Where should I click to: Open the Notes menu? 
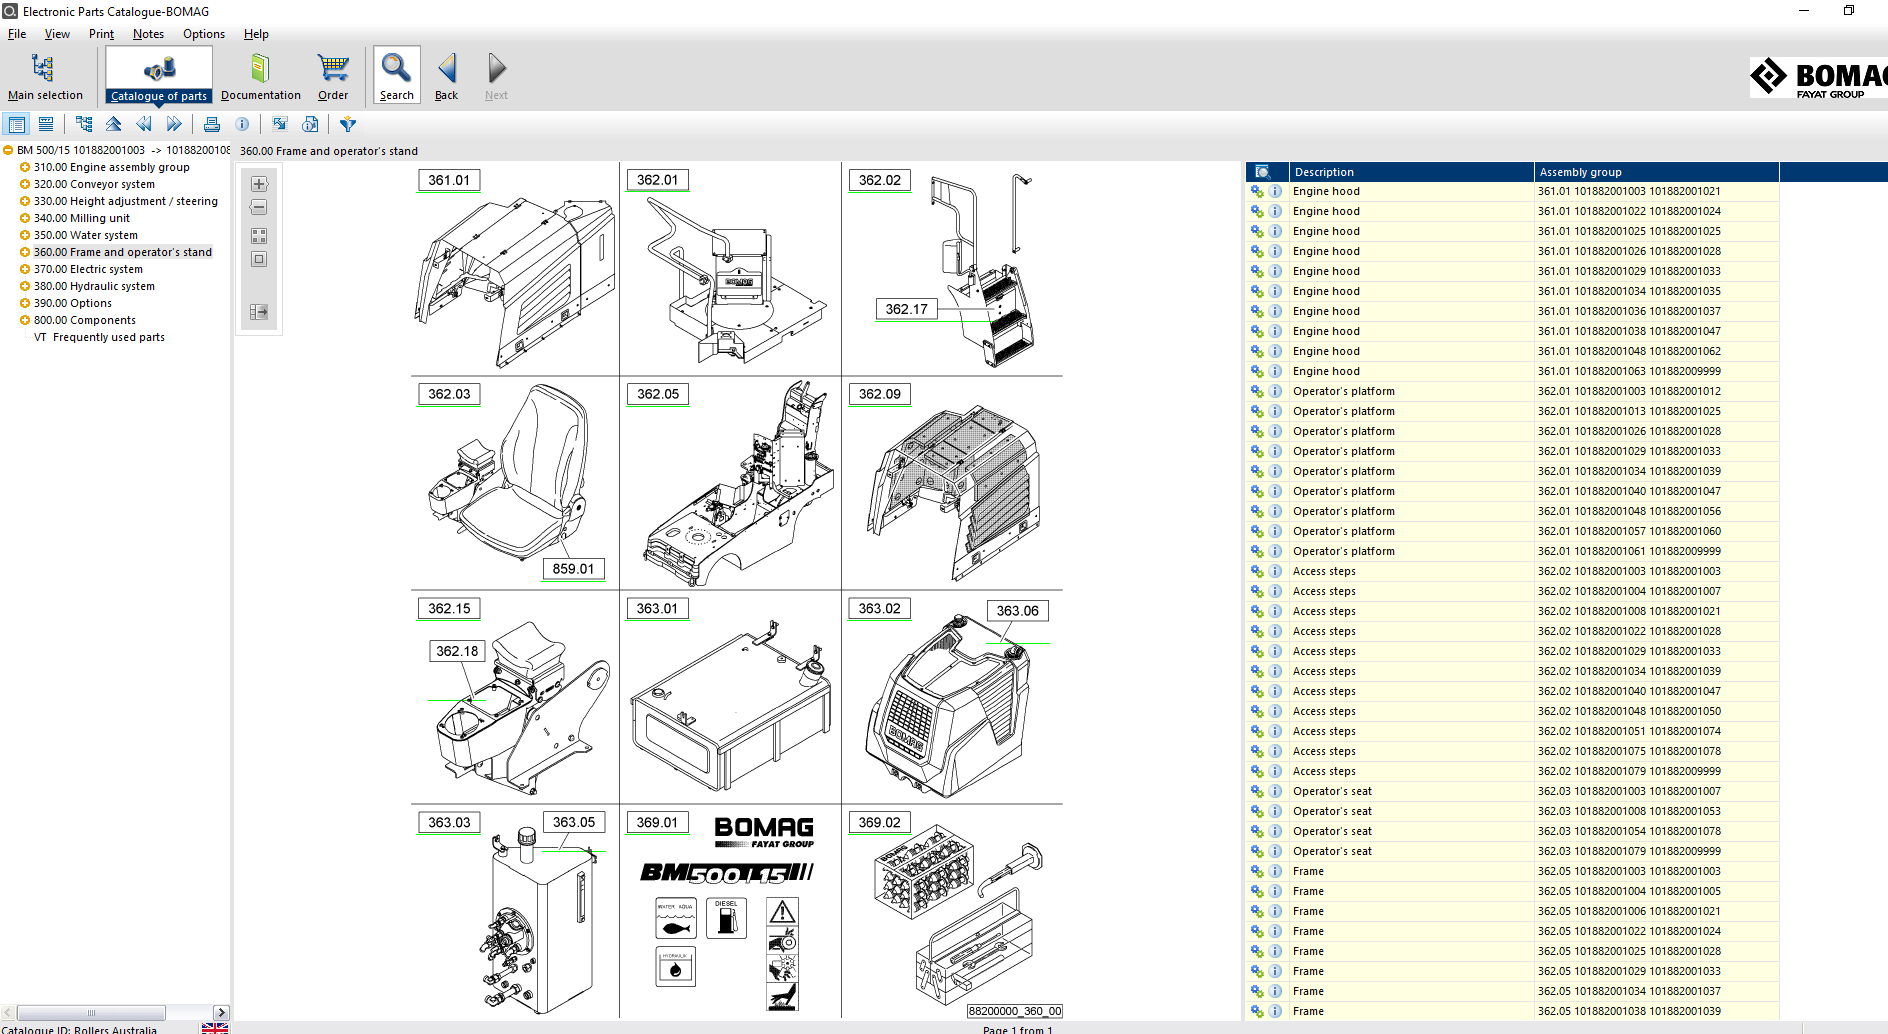click(x=148, y=33)
